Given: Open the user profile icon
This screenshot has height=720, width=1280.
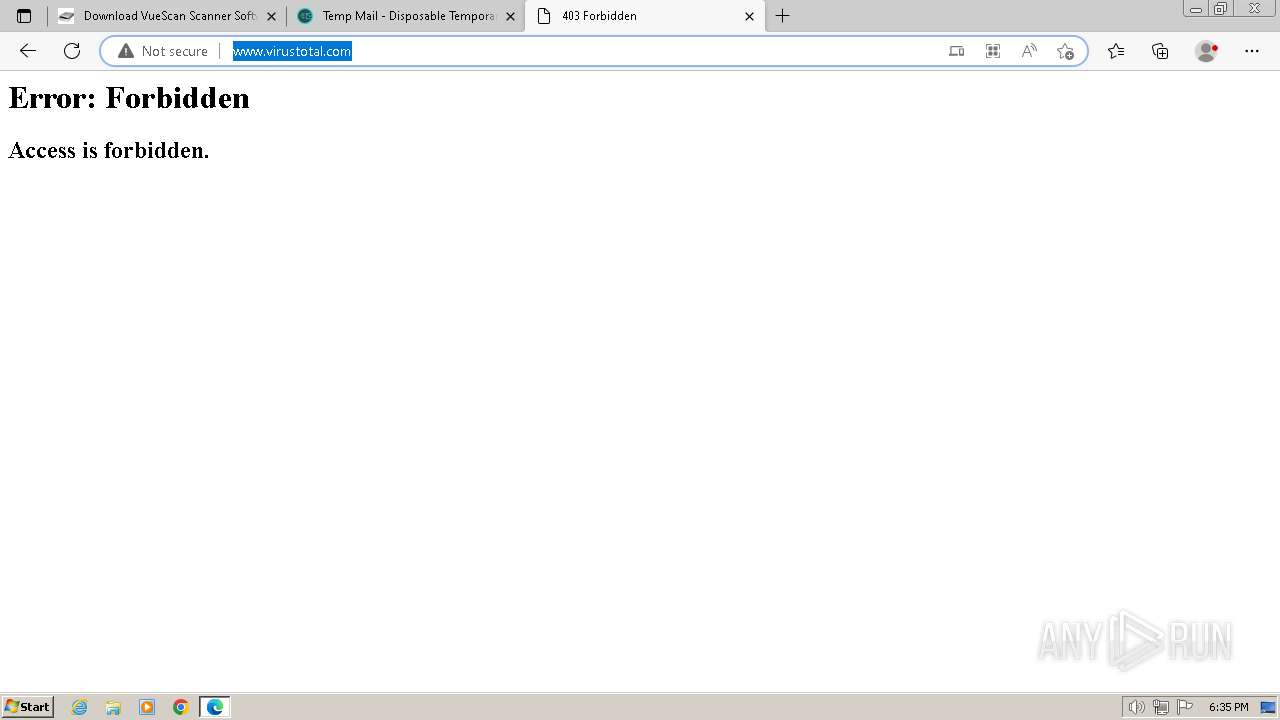Looking at the screenshot, I should point(1207,51).
